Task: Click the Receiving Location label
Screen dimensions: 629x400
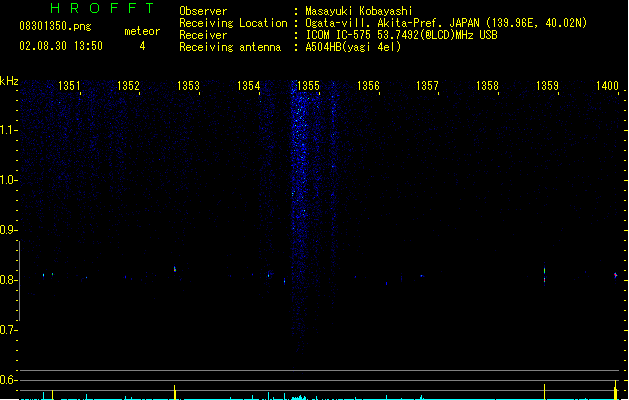Action: pyautogui.click(x=233, y=23)
